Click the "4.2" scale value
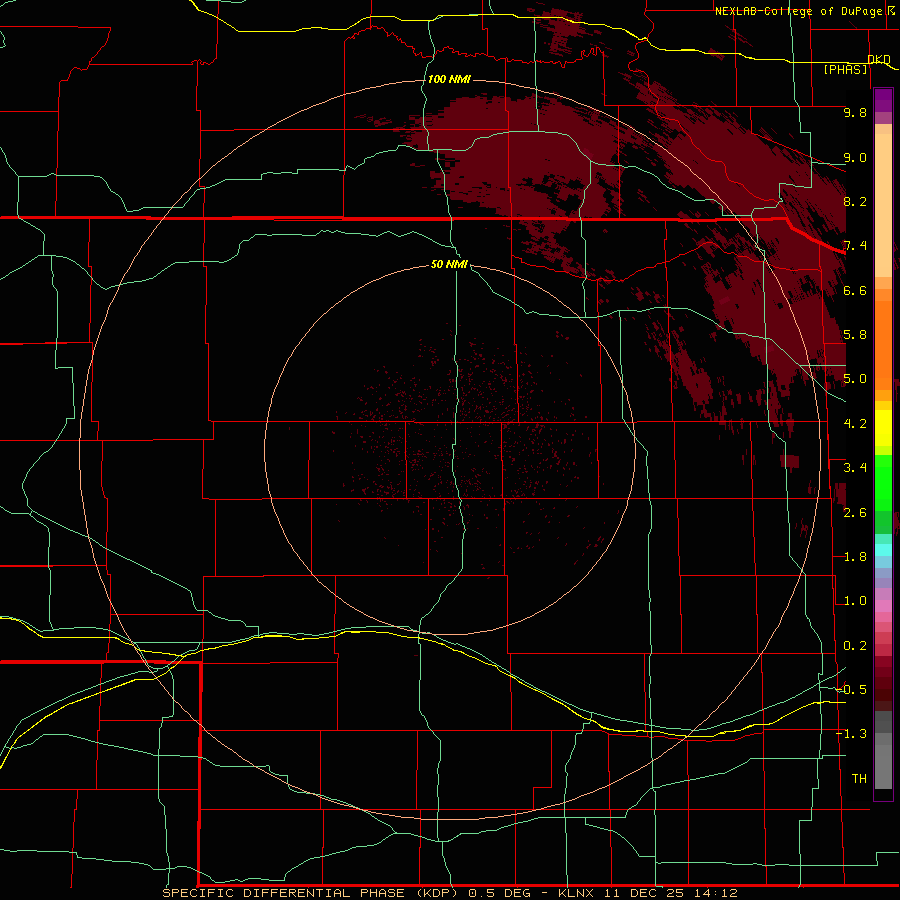This screenshot has height=900, width=900. 855,424
